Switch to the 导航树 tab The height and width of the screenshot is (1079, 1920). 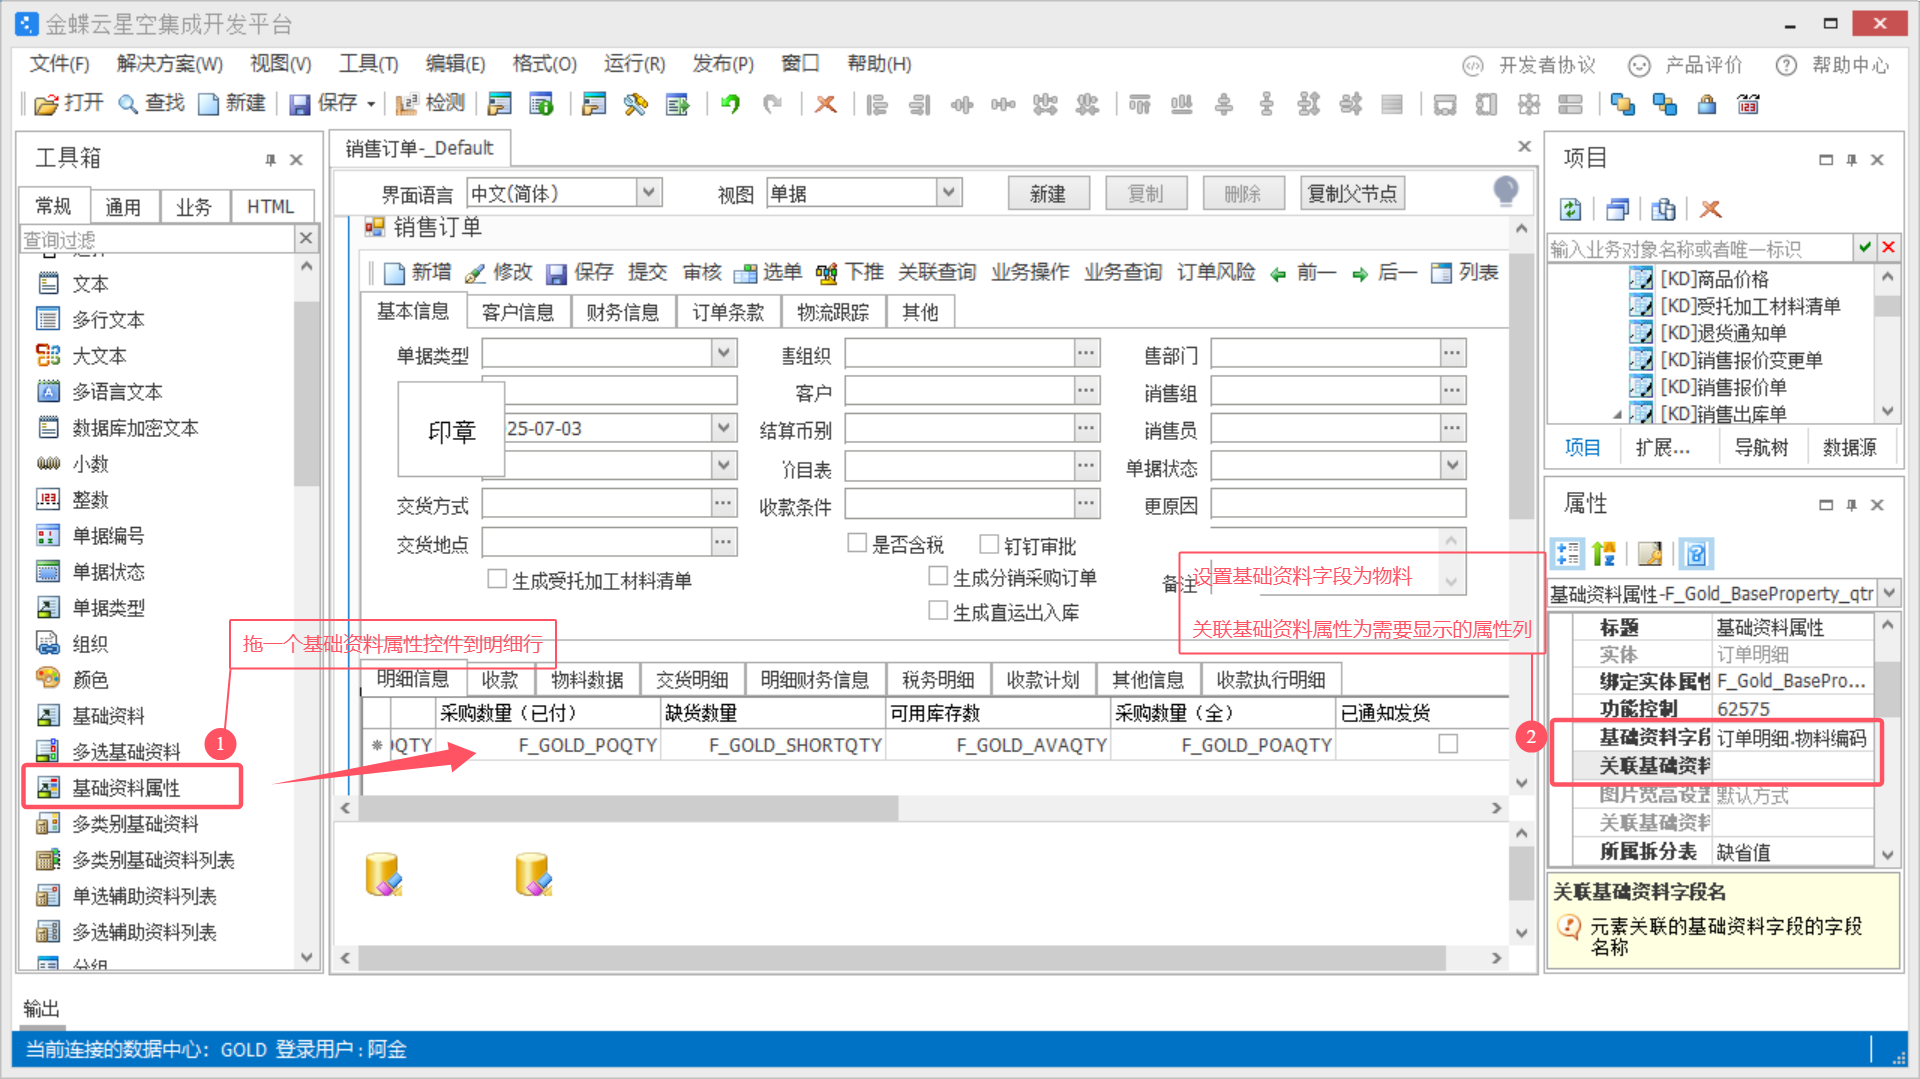1761,447
